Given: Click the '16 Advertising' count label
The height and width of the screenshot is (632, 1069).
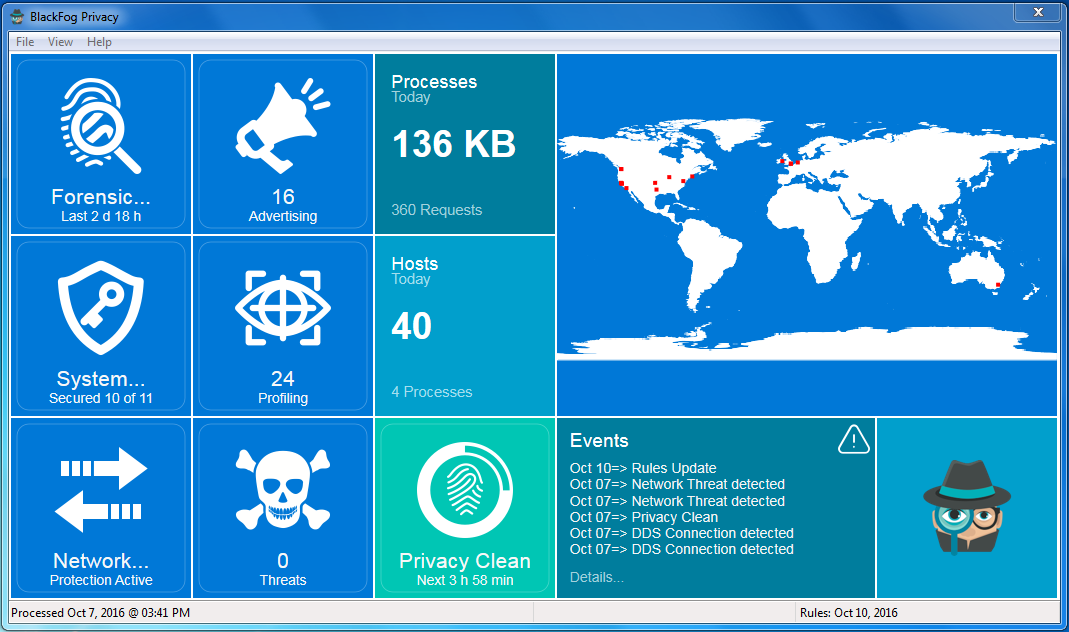Looking at the screenshot, I should coord(283,206).
